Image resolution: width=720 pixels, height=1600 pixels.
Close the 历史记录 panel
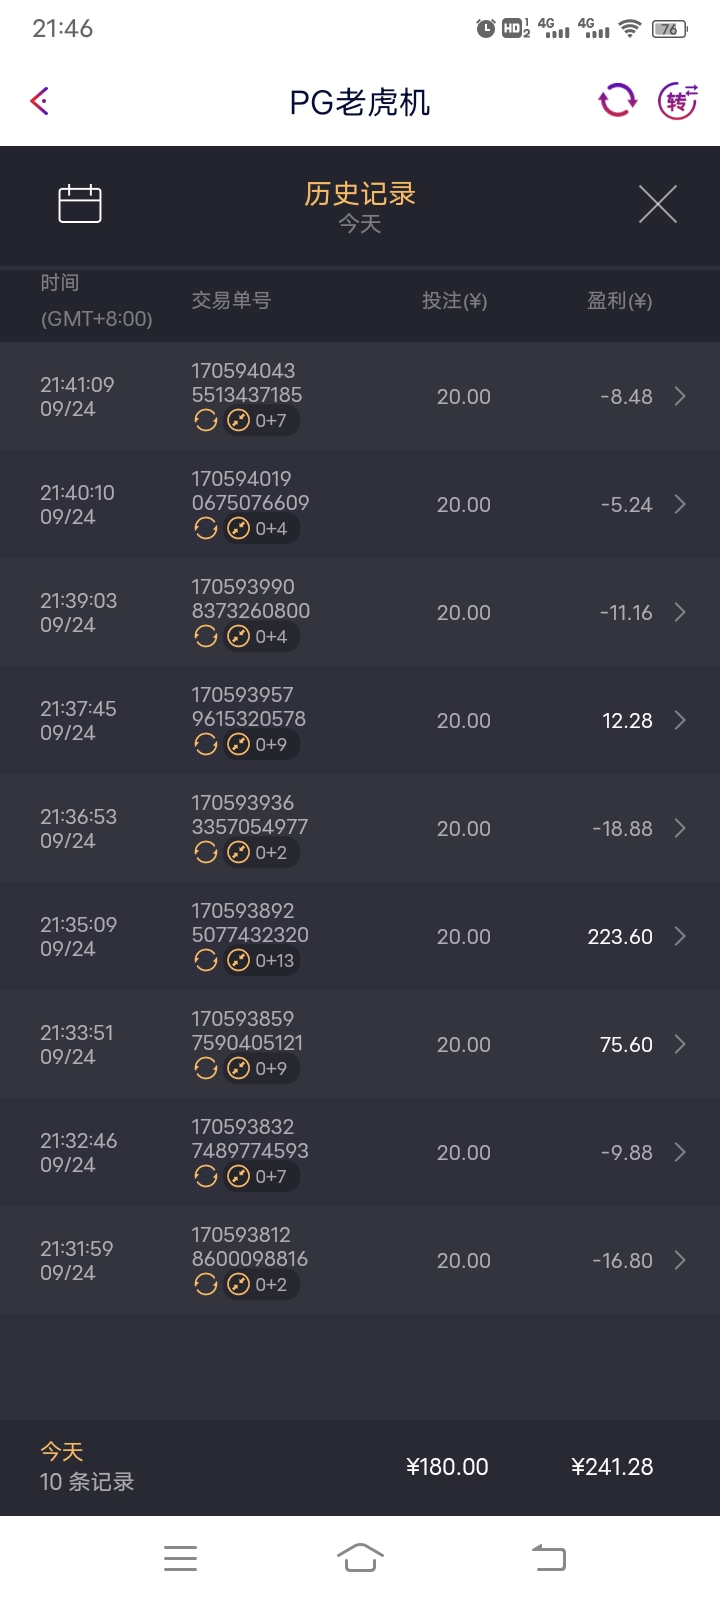click(x=657, y=204)
